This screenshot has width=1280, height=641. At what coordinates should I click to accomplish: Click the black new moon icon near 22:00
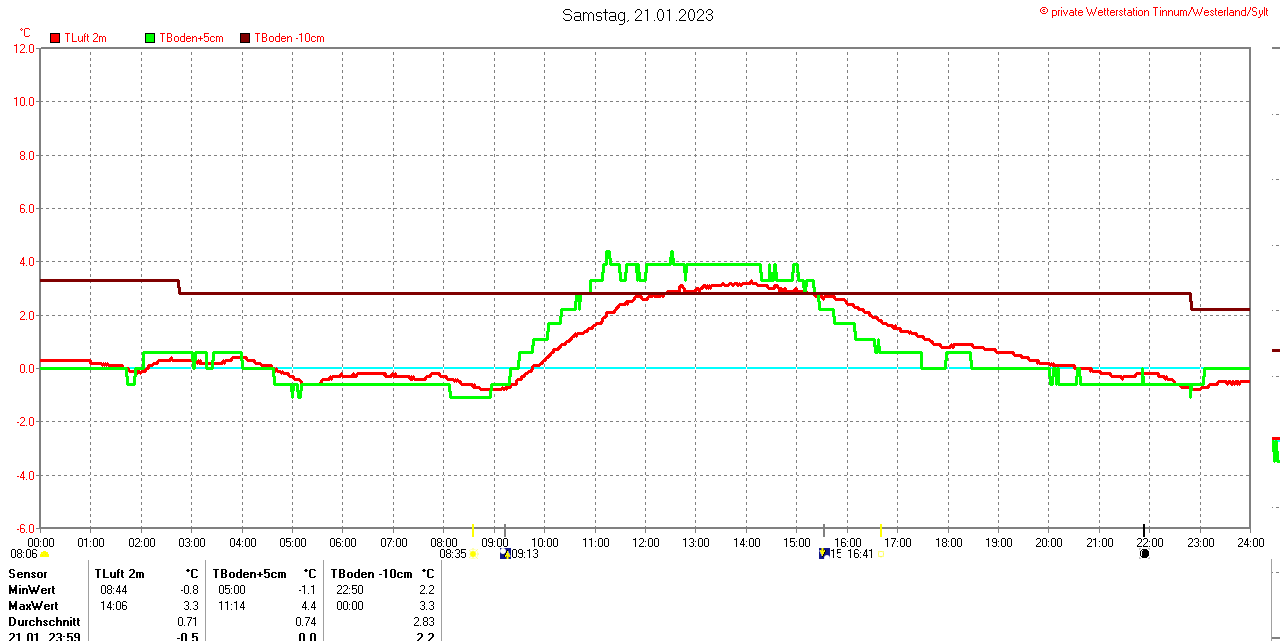[1144, 553]
